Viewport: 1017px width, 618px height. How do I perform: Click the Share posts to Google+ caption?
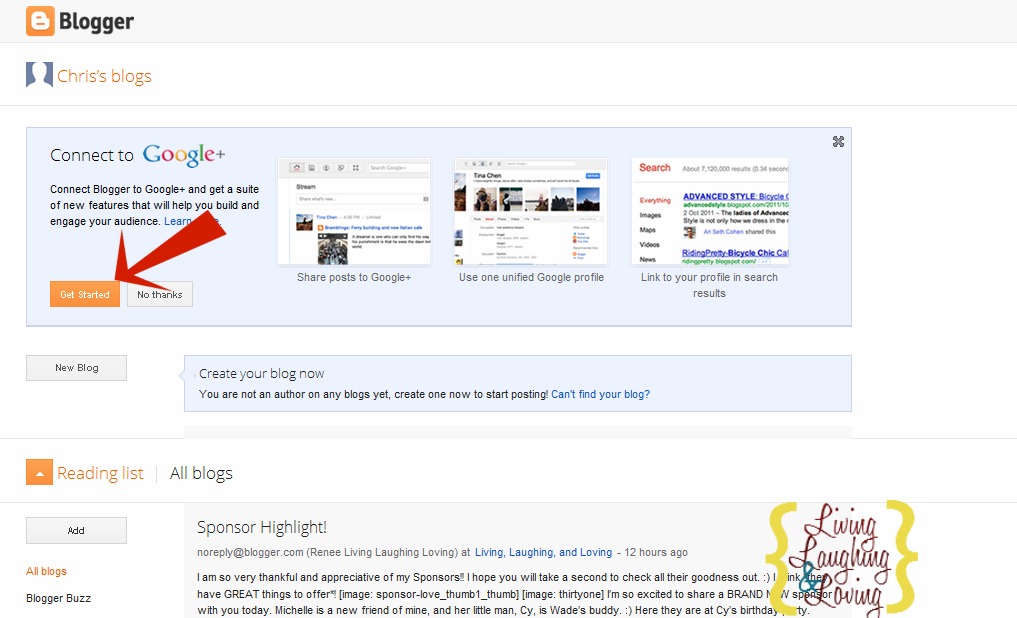[354, 278]
